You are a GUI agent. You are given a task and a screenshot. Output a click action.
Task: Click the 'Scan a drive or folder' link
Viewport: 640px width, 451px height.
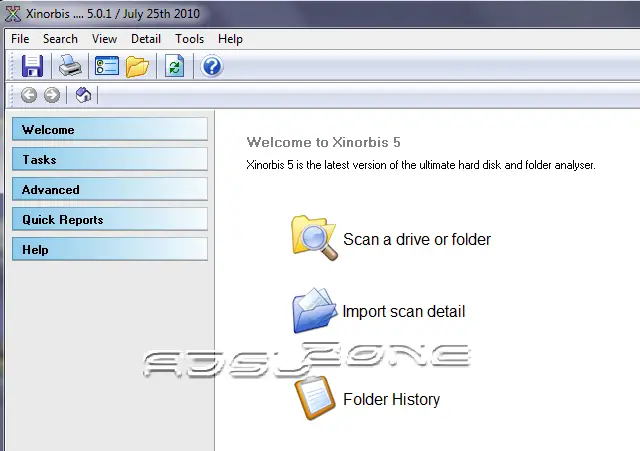point(417,239)
